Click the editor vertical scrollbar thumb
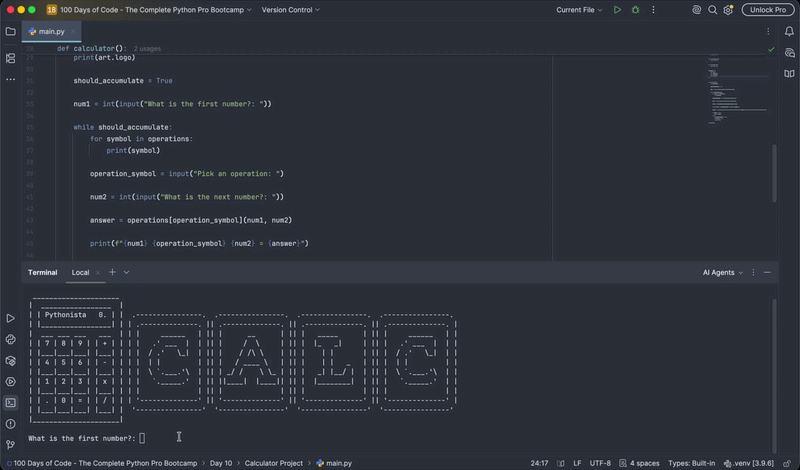This screenshot has height=470, width=800. (x=774, y=174)
